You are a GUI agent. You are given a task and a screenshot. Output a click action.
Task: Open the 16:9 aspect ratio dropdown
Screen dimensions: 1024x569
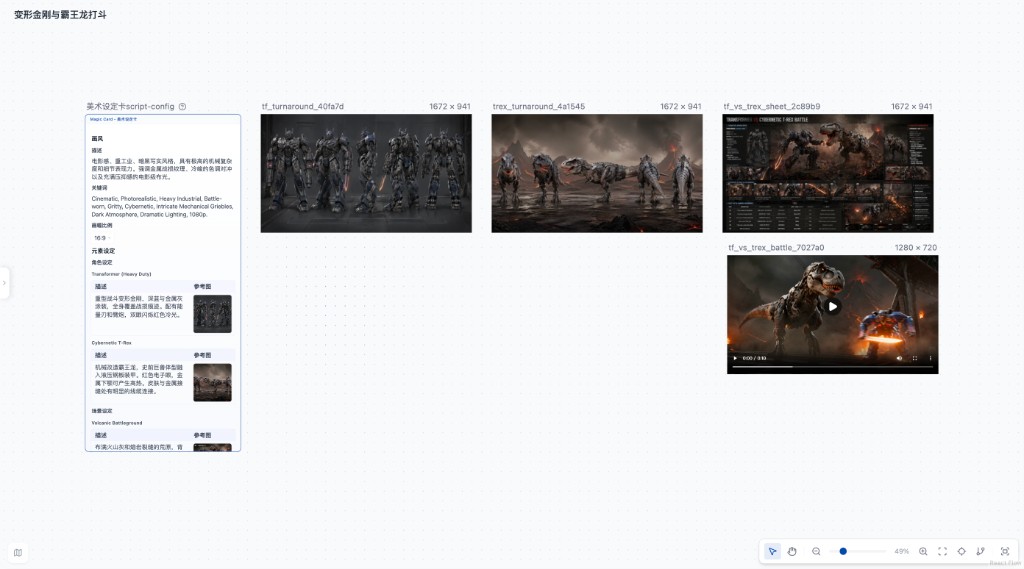pos(102,238)
